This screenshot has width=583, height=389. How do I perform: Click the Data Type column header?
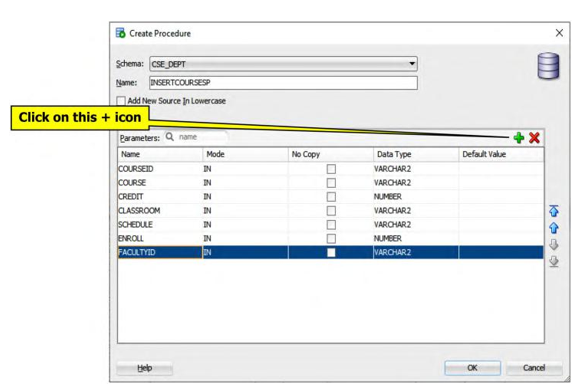pos(416,154)
